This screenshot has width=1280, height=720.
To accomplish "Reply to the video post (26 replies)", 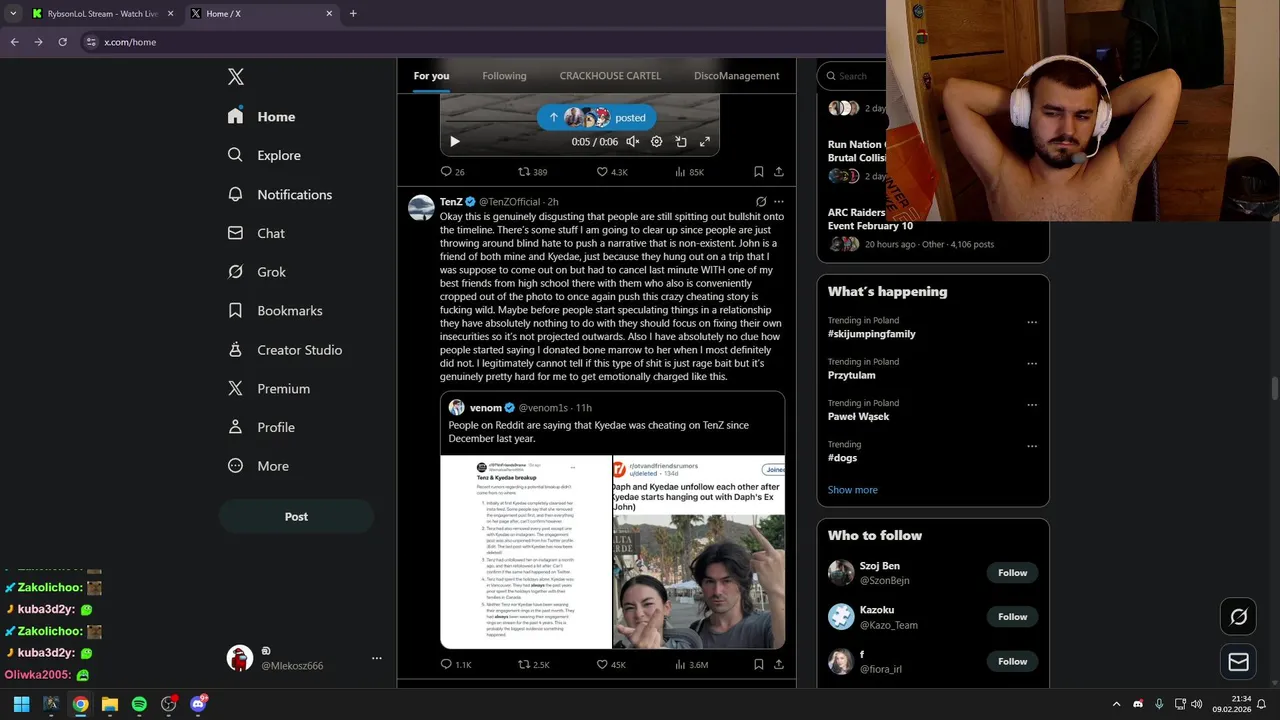I will 453,172.
